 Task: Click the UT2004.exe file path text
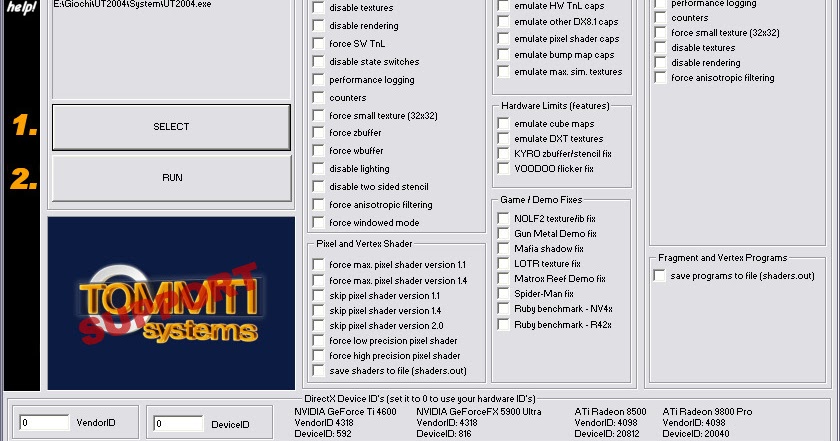pos(132,4)
